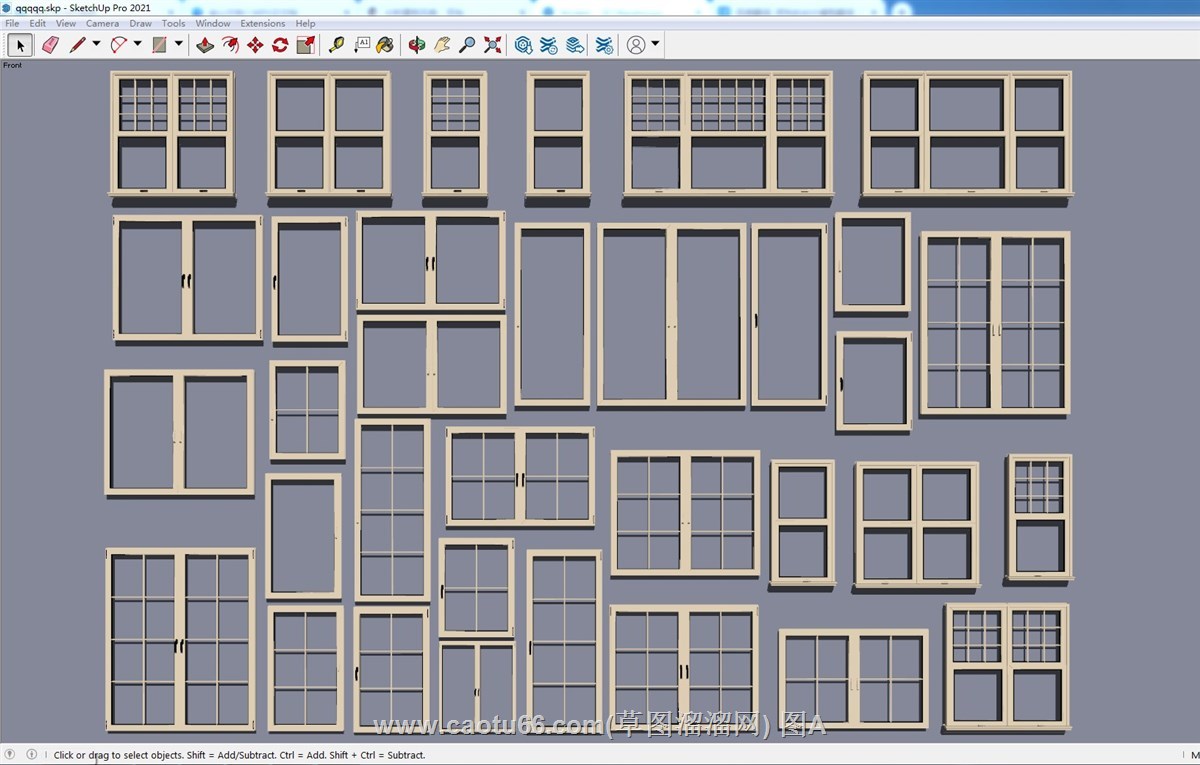Open the View menu

click(65, 23)
